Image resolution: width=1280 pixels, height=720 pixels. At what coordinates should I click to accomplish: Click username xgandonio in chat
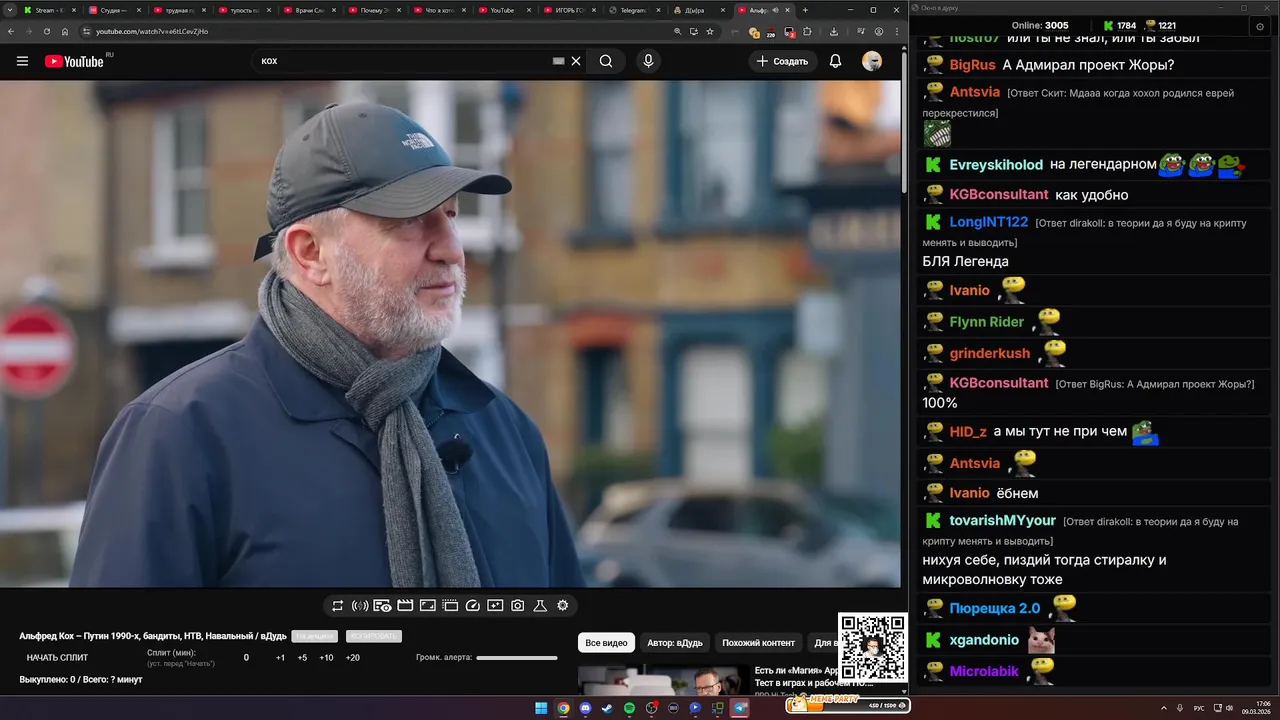tap(984, 640)
